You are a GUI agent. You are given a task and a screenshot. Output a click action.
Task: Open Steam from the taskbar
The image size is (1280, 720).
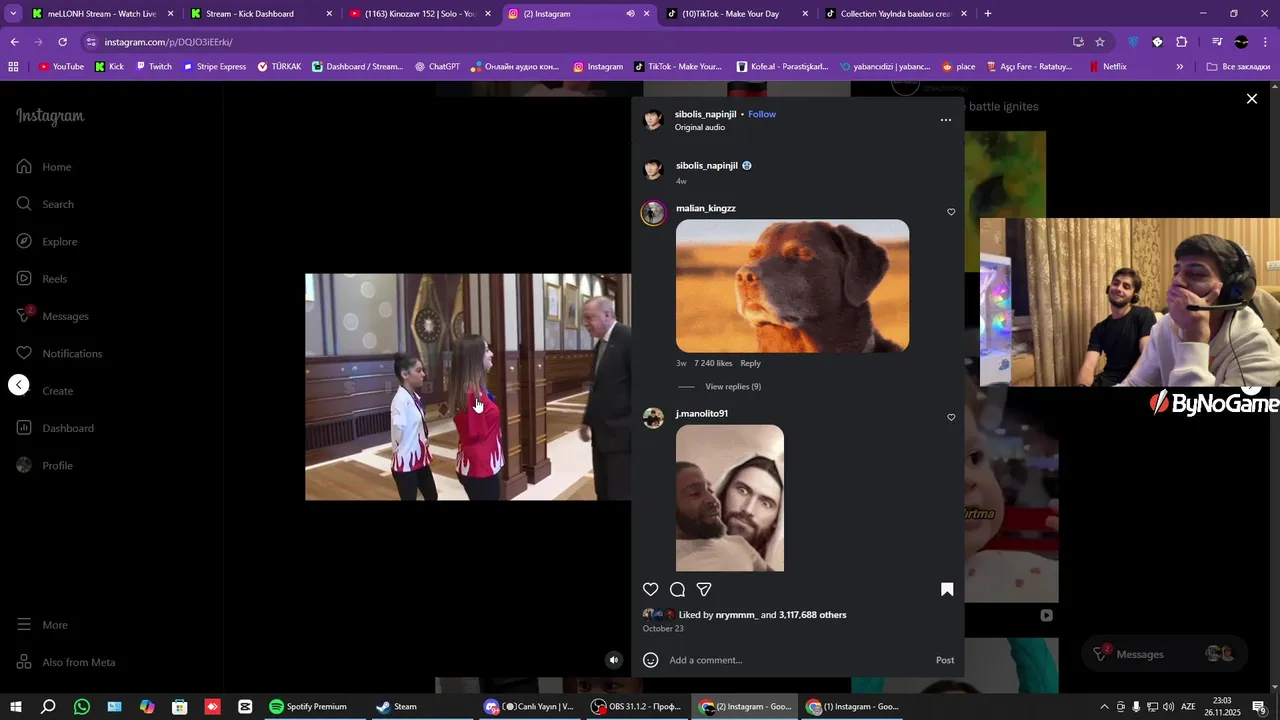[x=397, y=707]
